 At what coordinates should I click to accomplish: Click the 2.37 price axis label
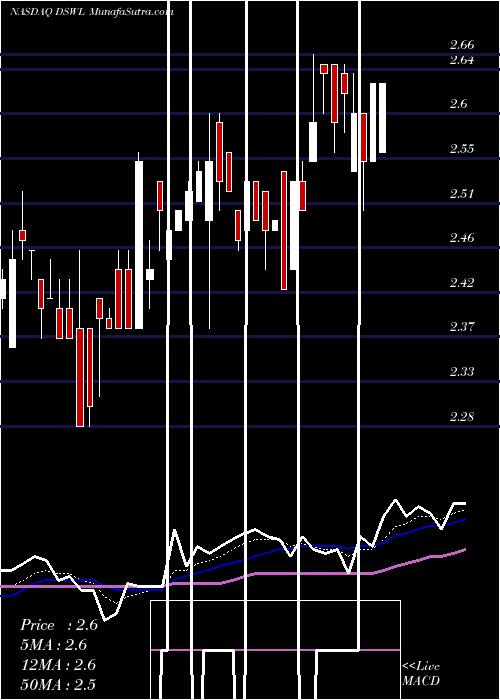click(462, 326)
